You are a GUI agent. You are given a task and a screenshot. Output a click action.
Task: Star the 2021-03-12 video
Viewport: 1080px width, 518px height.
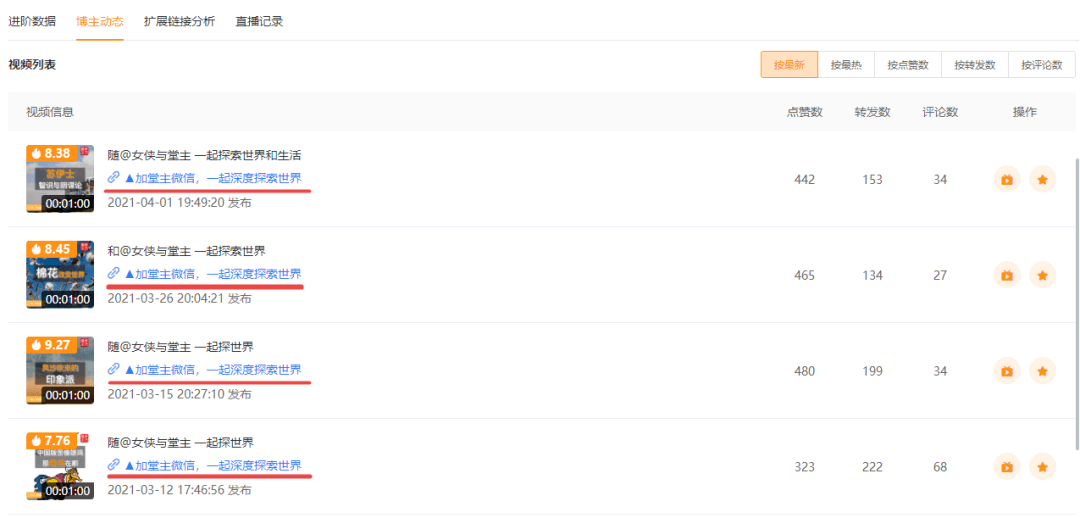tap(1042, 467)
